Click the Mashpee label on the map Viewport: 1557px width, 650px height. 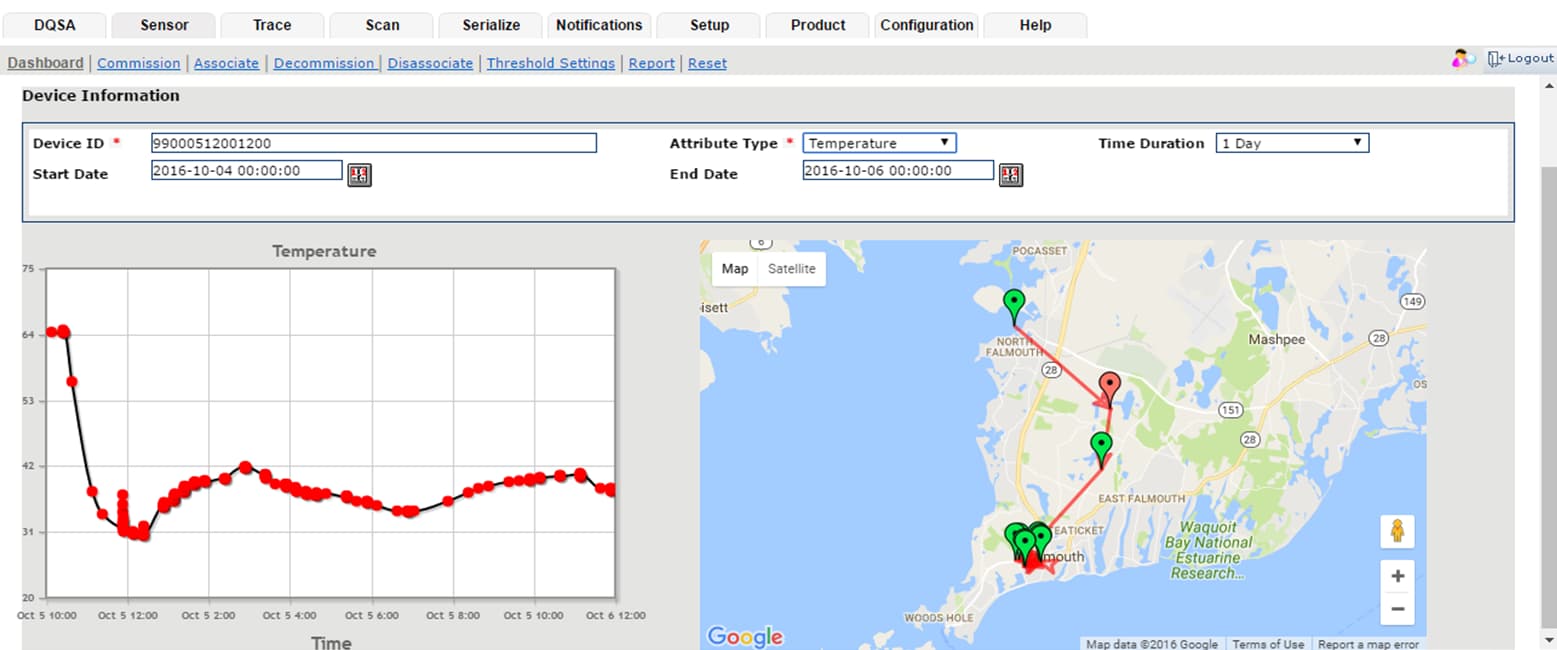pos(1277,340)
